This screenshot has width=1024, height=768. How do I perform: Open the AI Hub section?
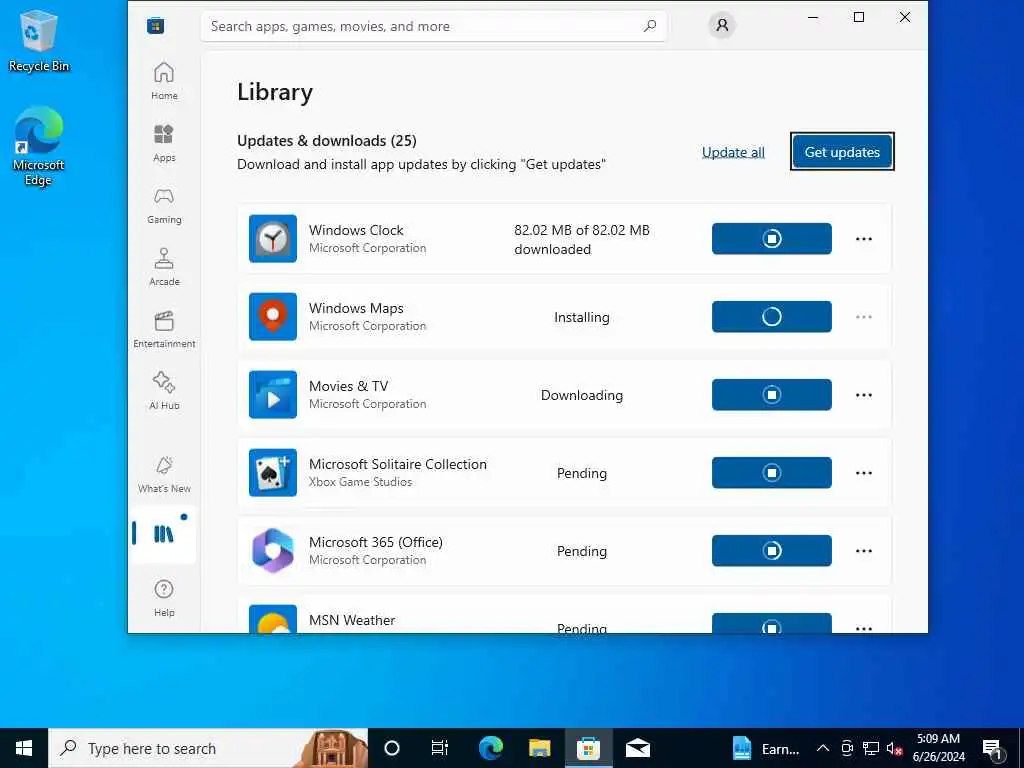tap(164, 391)
